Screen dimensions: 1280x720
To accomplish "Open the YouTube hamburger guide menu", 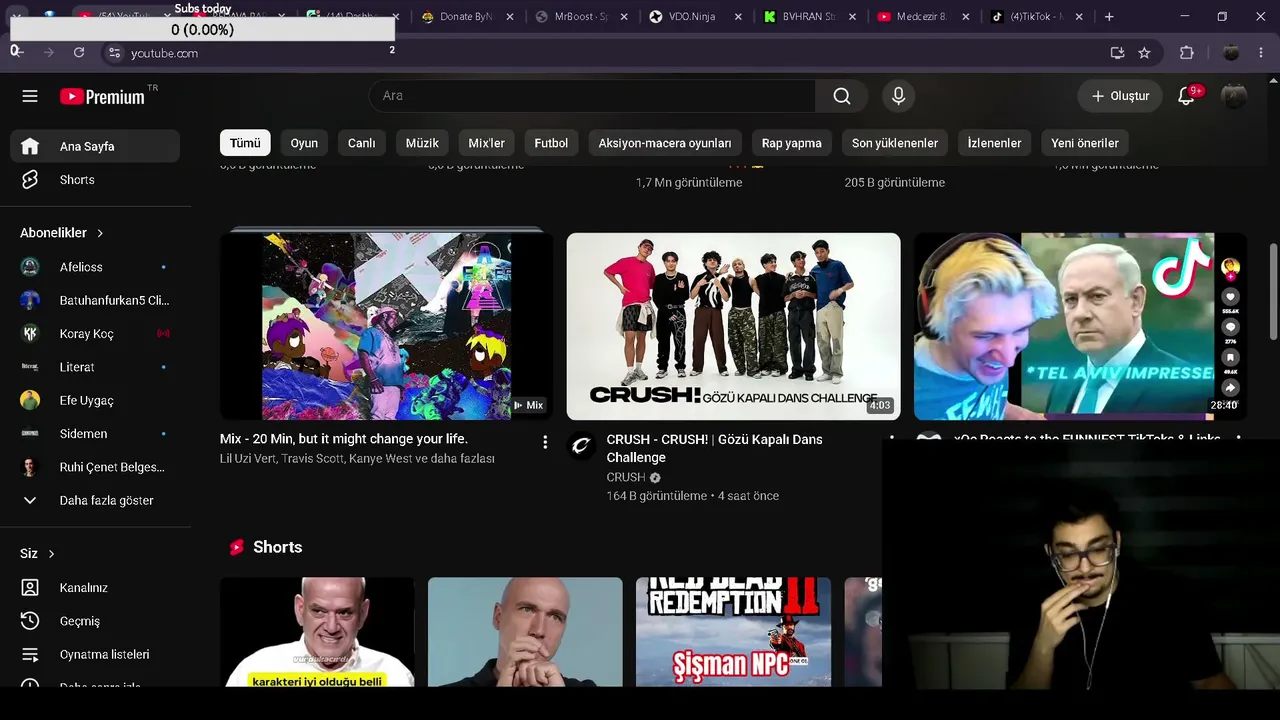I will click(x=30, y=96).
